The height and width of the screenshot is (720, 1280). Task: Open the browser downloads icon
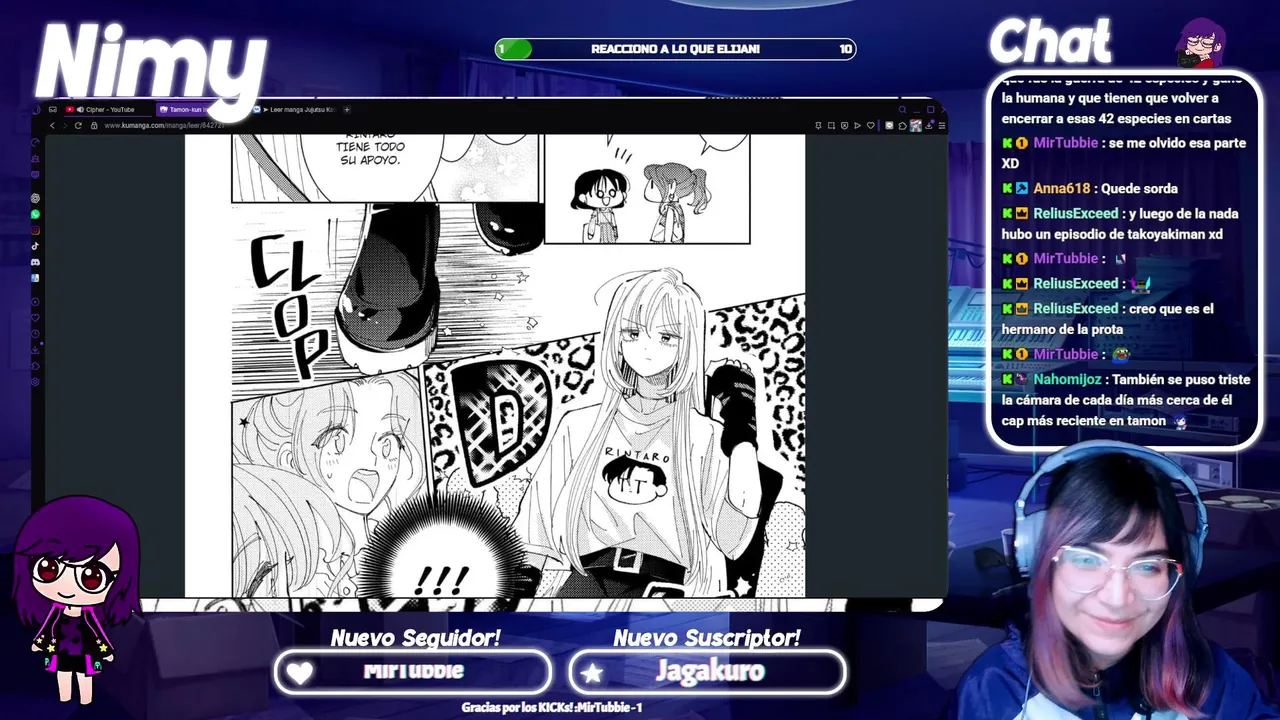pos(929,125)
